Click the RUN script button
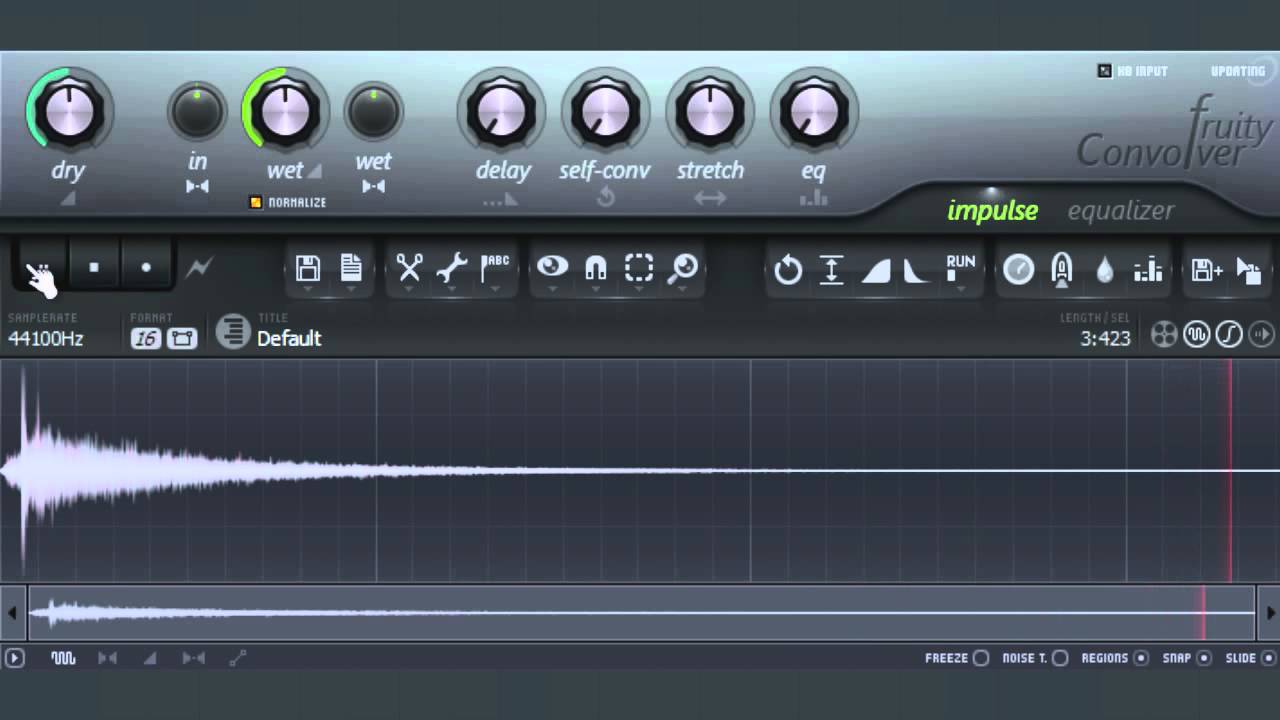 [x=961, y=268]
